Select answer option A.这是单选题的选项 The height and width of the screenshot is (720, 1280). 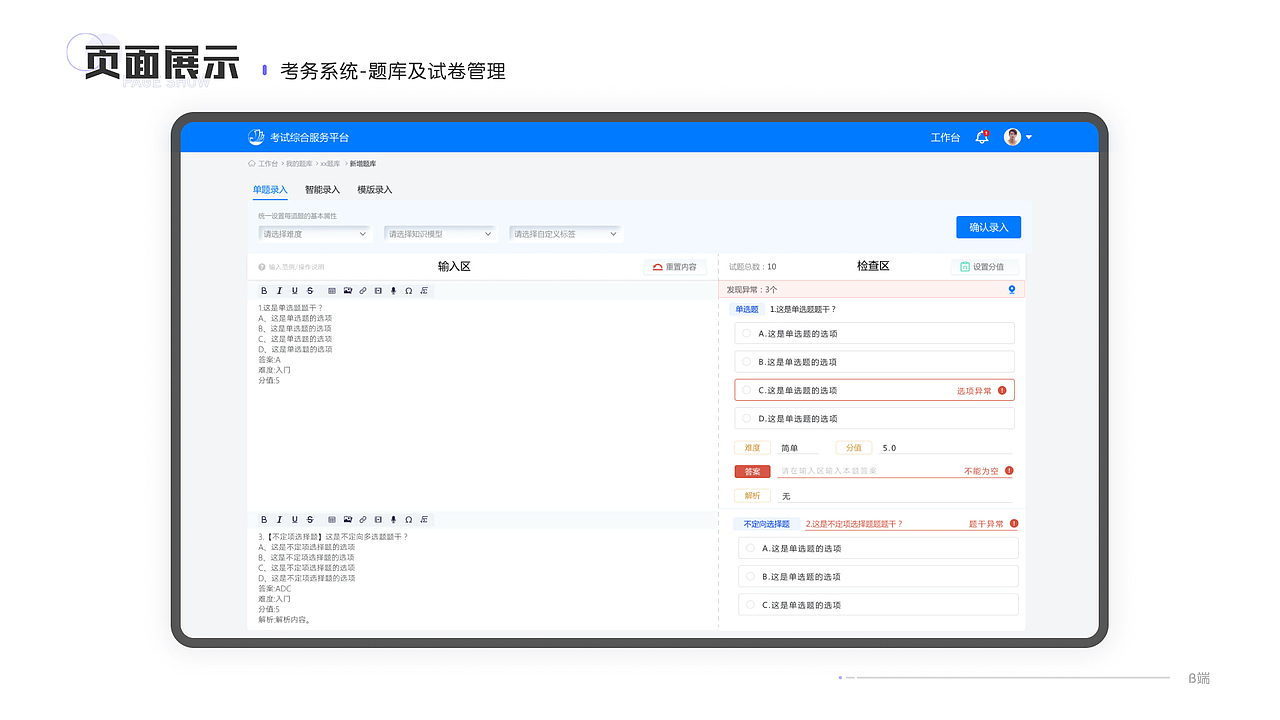874,333
